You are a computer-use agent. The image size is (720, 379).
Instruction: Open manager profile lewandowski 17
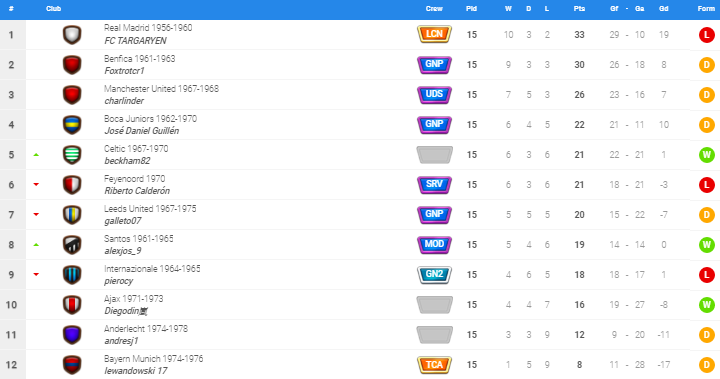pyautogui.click(x=136, y=371)
